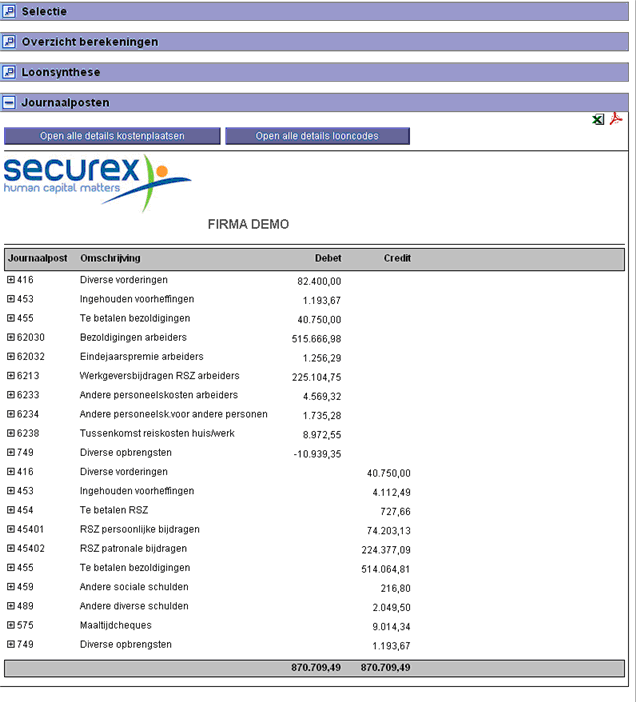Click credit amount 2.049,50
The height and width of the screenshot is (702, 636).
point(391,608)
